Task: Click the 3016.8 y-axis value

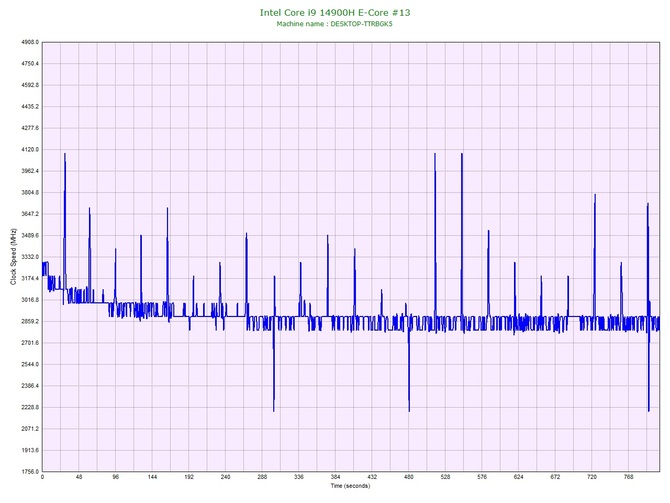Action: coord(30,300)
